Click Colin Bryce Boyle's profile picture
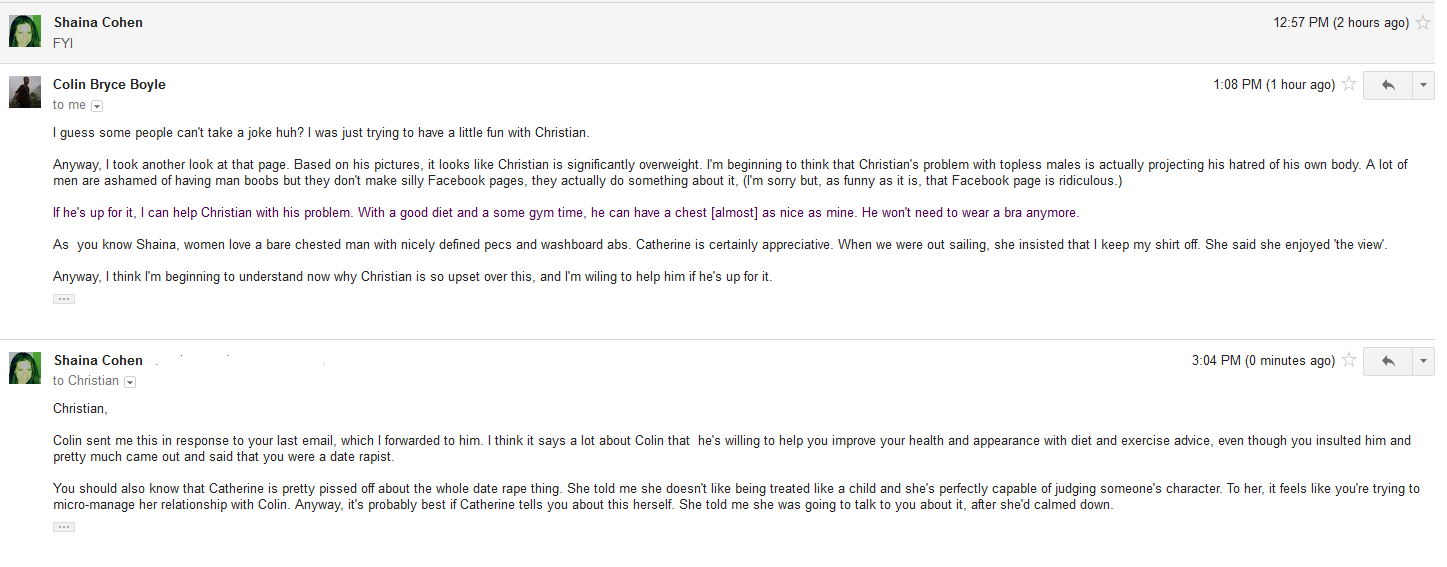1447x567 pixels. point(25,92)
